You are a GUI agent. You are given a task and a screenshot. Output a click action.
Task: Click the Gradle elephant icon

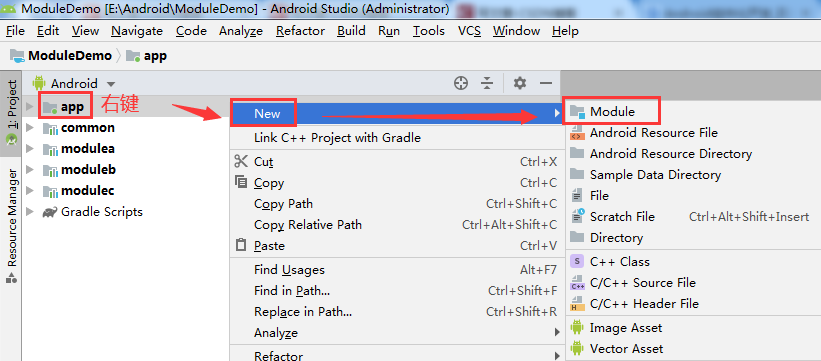(x=50, y=212)
